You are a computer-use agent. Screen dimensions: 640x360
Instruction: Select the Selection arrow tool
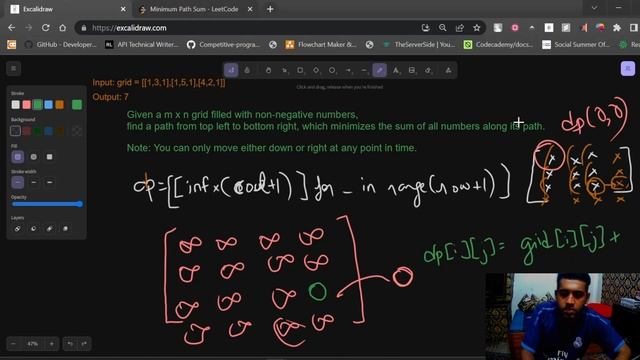(284, 70)
